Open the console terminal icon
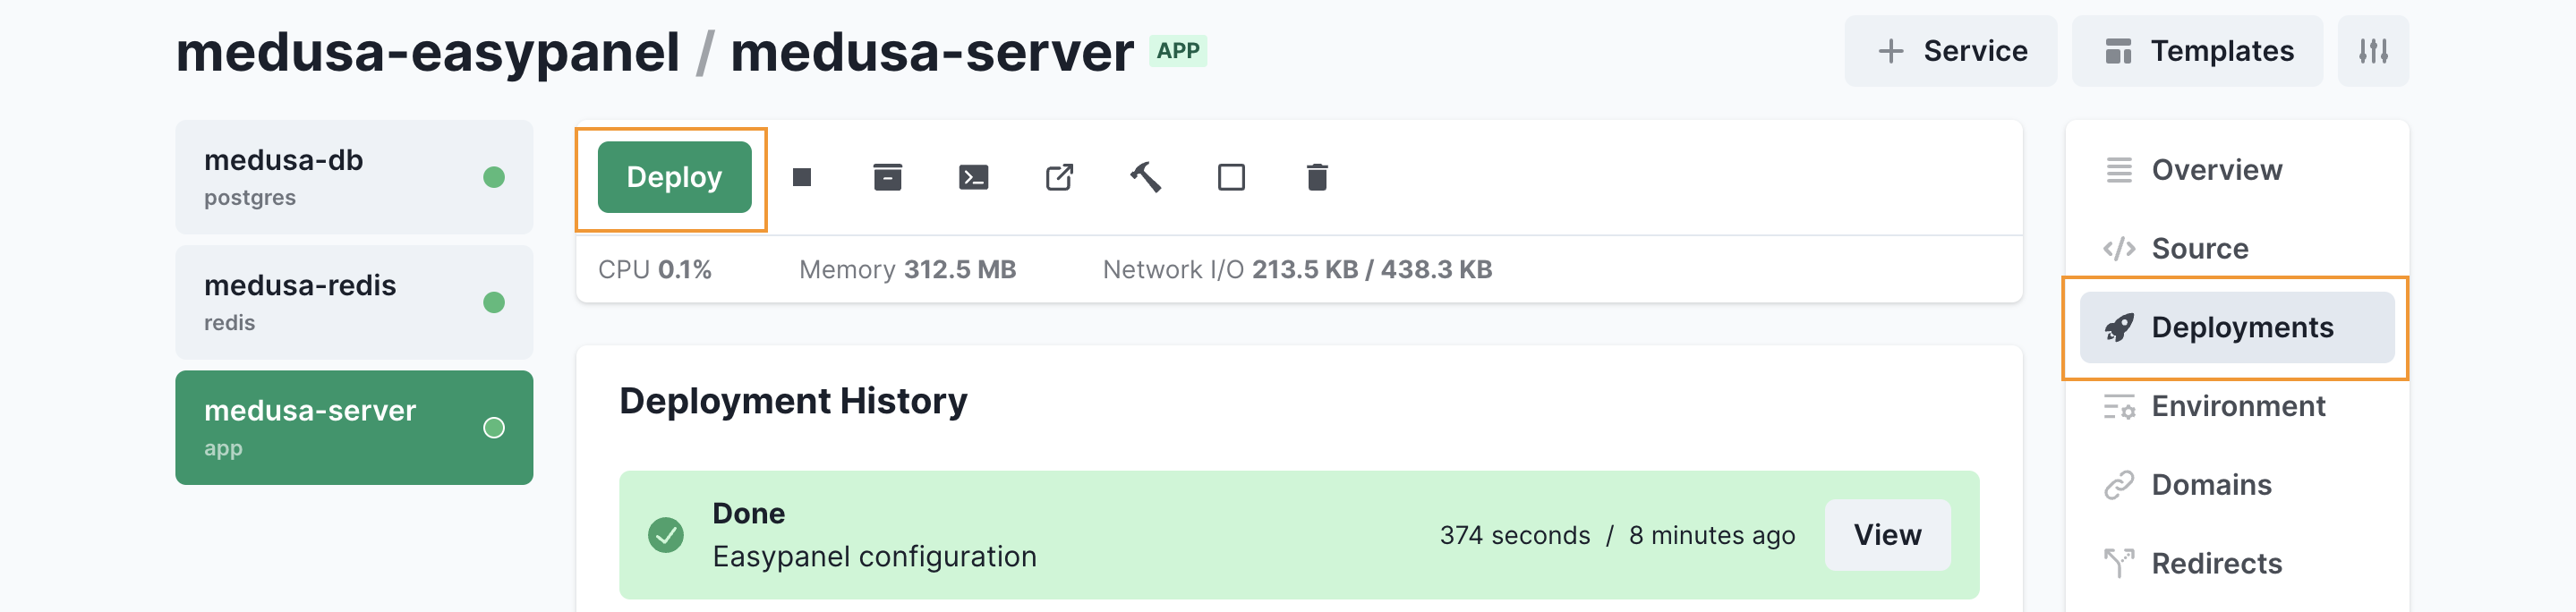The image size is (2576, 612). [973, 177]
